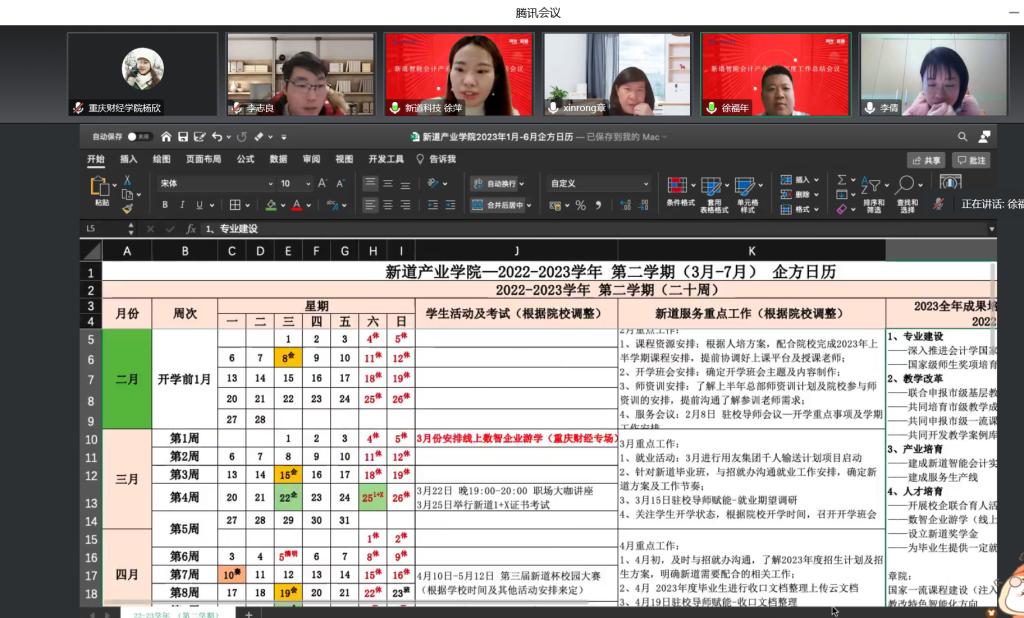Click the Save icon in quick access toolbar
The height and width of the screenshot is (618, 1024).
click(183, 137)
